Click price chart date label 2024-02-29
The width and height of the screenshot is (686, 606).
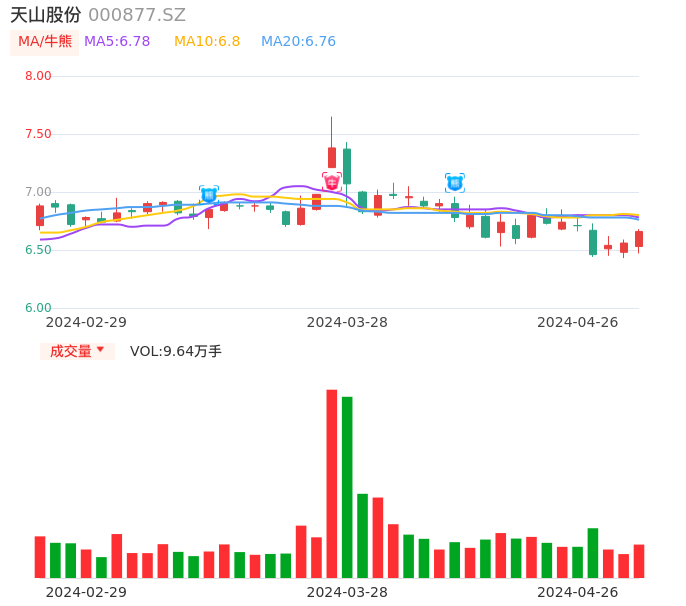(86, 322)
